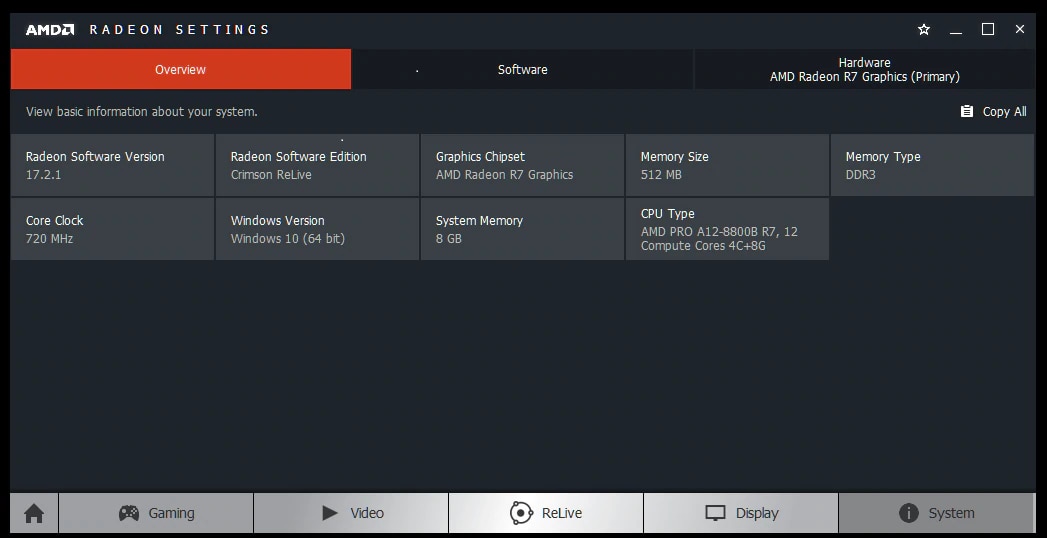Click View basic information description text
This screenshot has width=1047, height=538.
pos(142,111)
